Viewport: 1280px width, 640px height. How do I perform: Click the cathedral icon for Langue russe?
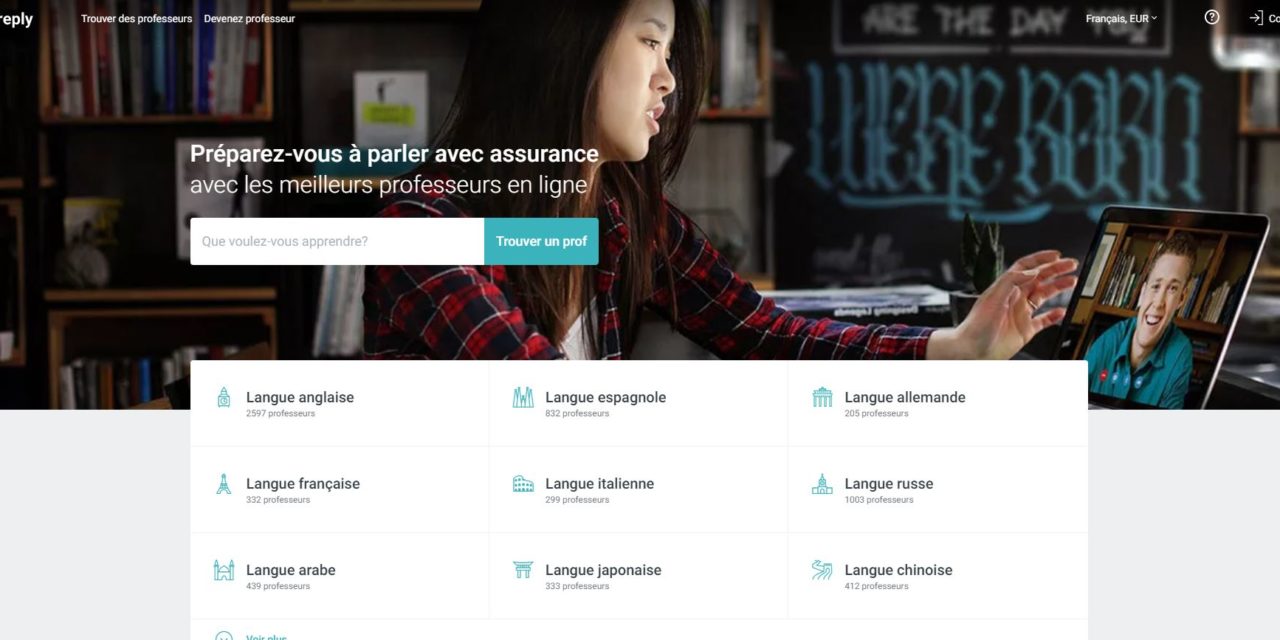coord(822,484)
